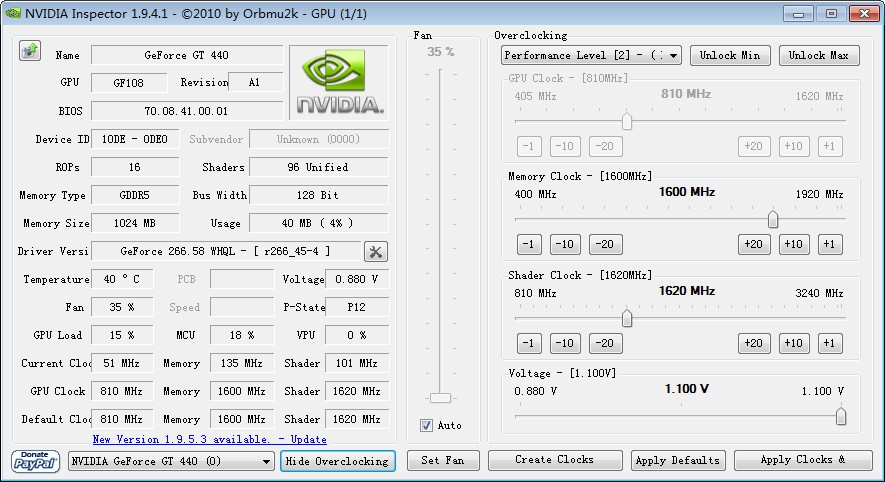This screenshot has height=482, width=885.
Task: Click Hide Overclocking button
Action: 337,461
